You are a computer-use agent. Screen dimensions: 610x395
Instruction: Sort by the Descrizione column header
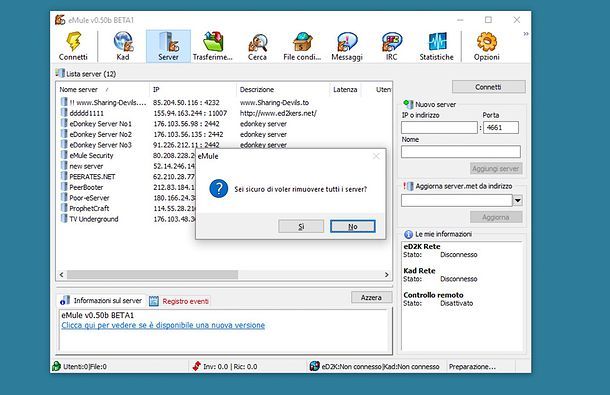click(x=283, y=90)
